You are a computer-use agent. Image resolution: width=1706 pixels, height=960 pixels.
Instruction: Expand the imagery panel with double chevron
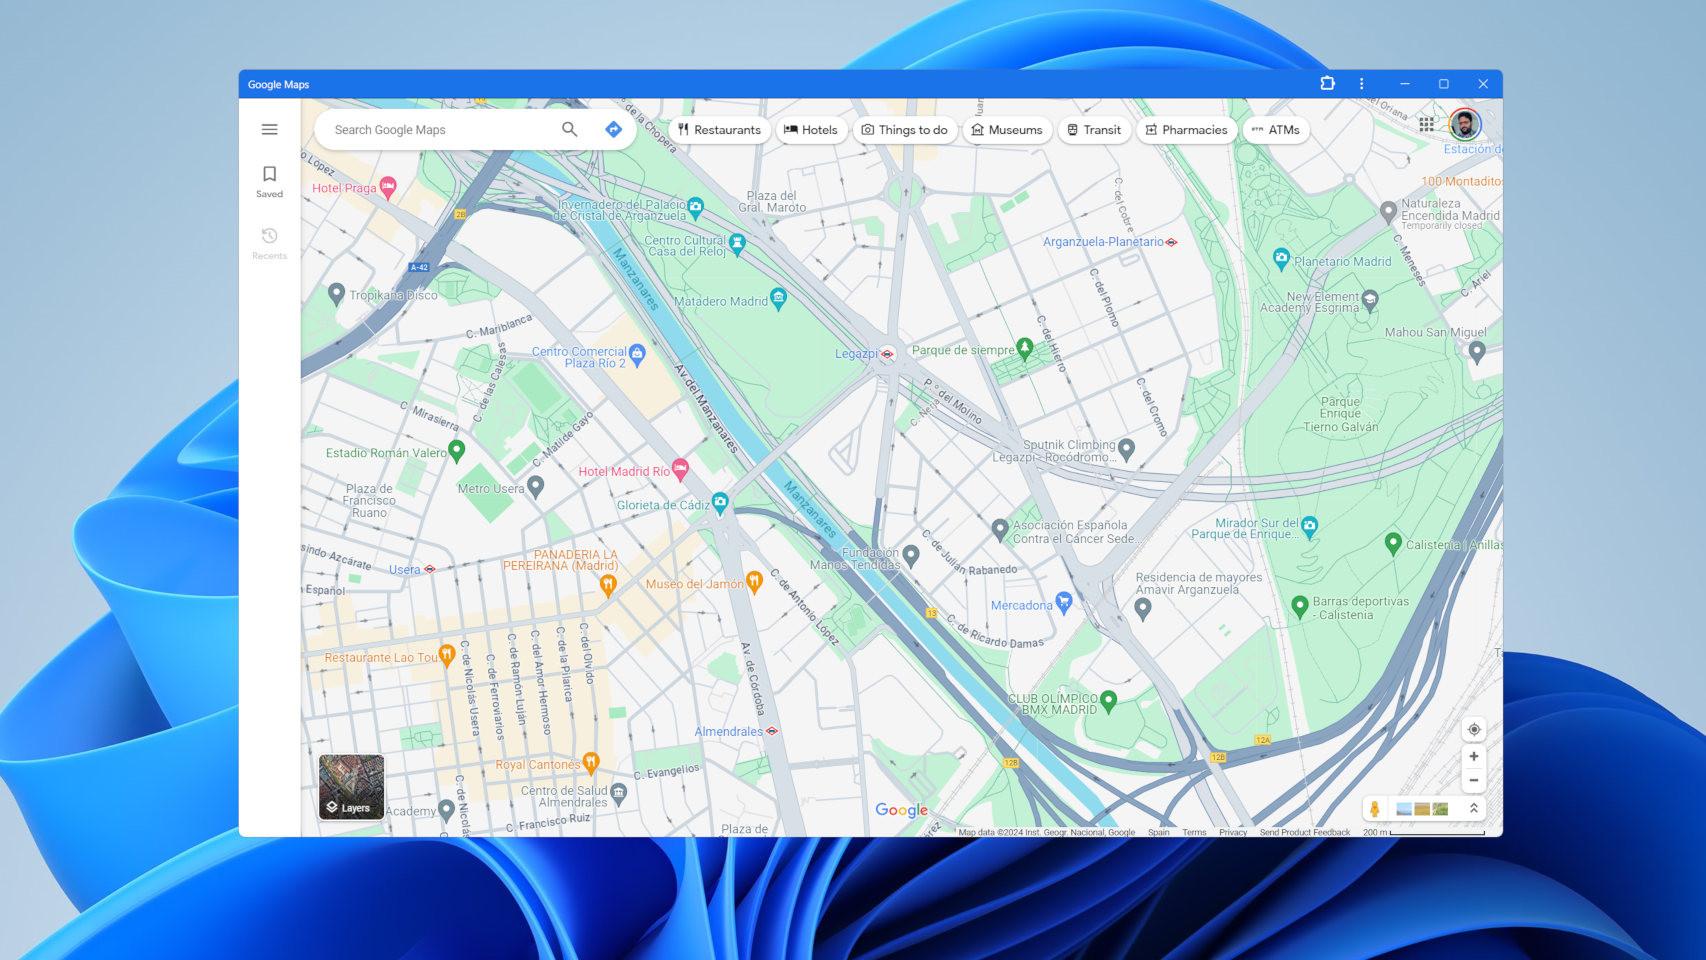pyautogui.click(x=1473, y=808)
